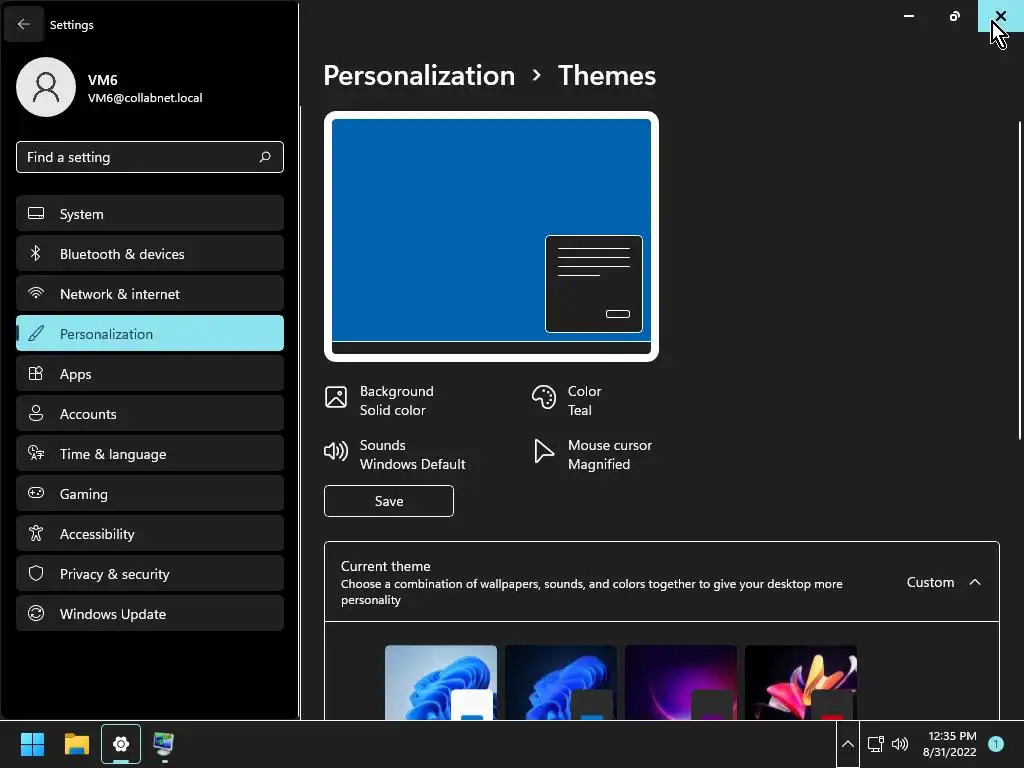This screenshot has height=768, width=1024.
Task: Open the notification badge
Action: [x=996, y=744]
